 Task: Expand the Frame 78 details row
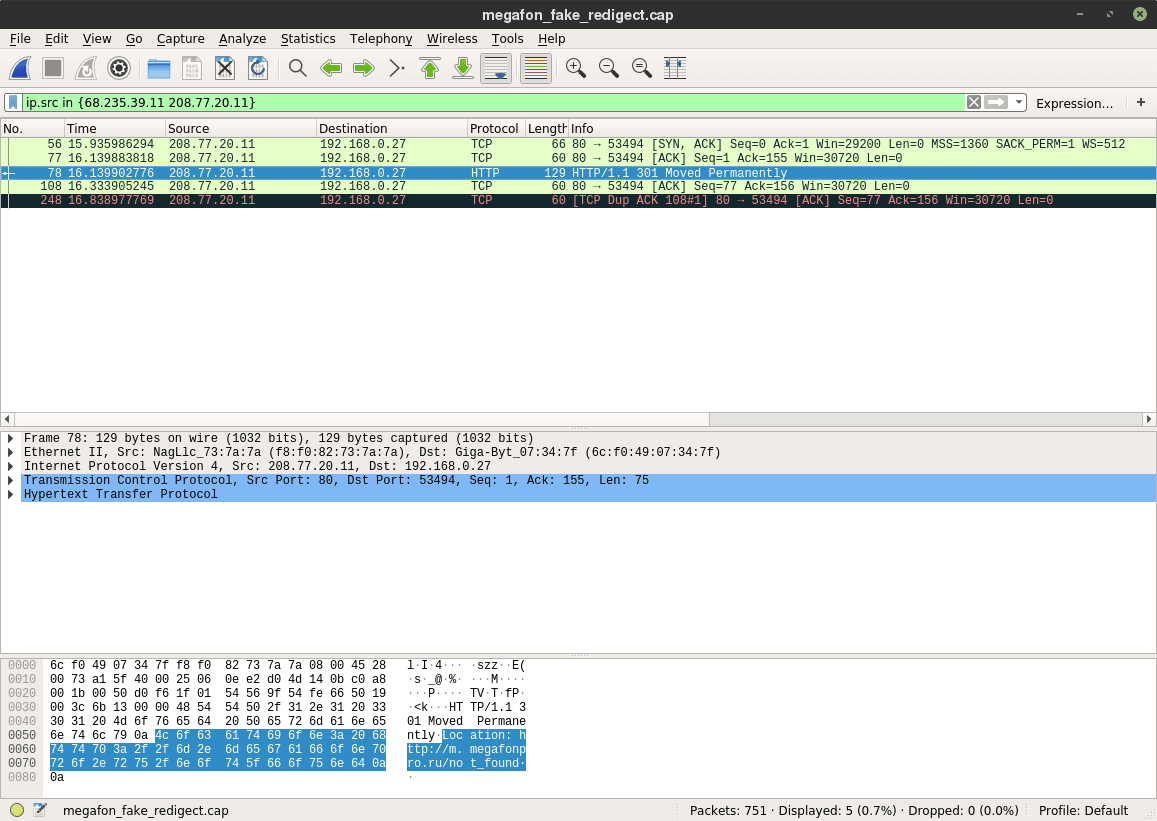pyautogui.click(x=11, y=438)
